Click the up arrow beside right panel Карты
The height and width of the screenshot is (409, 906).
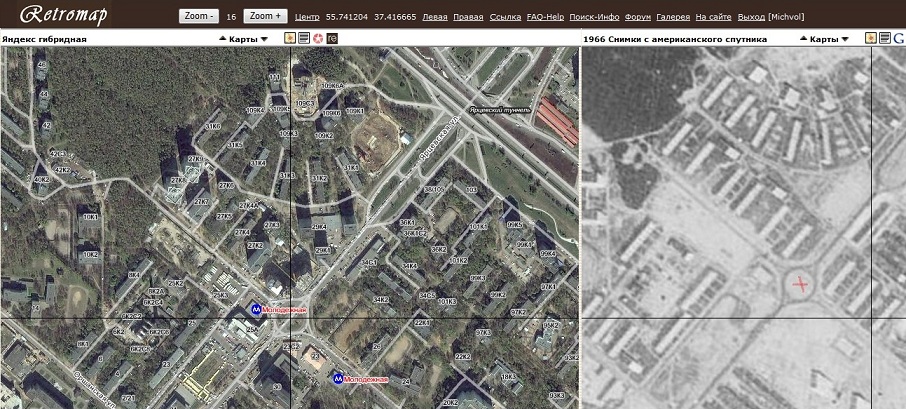tap(803, 39)
